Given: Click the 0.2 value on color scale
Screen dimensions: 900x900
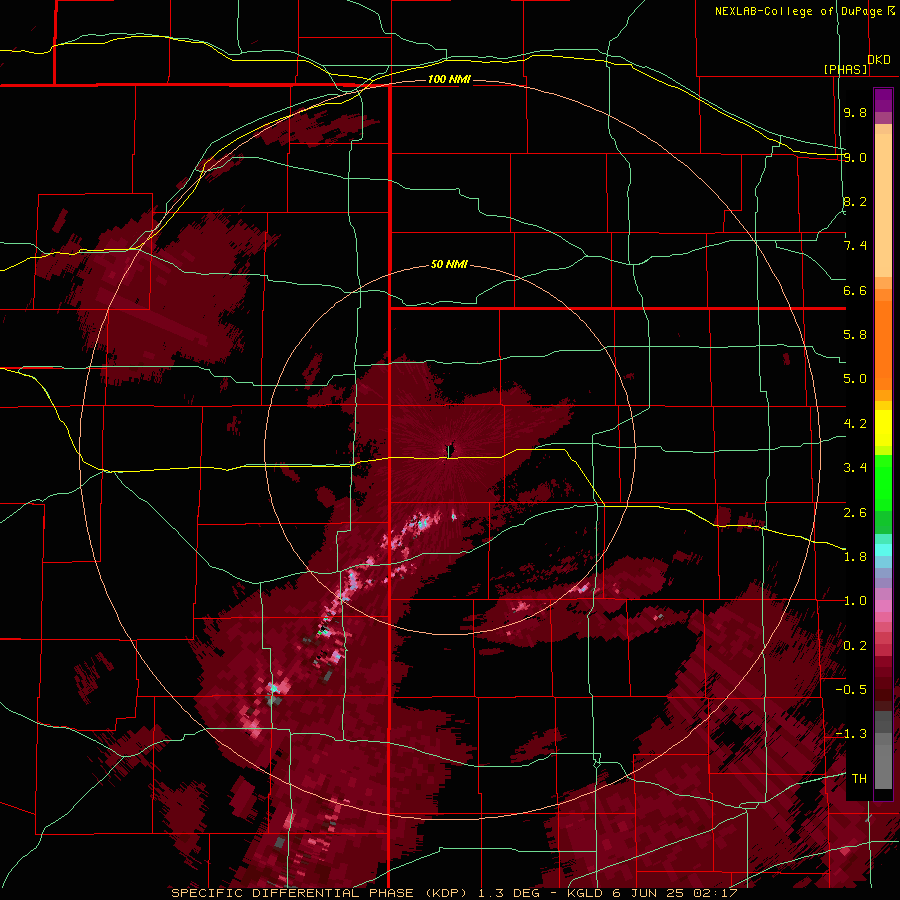Looking at the screenshot, I should click(855, 646).
